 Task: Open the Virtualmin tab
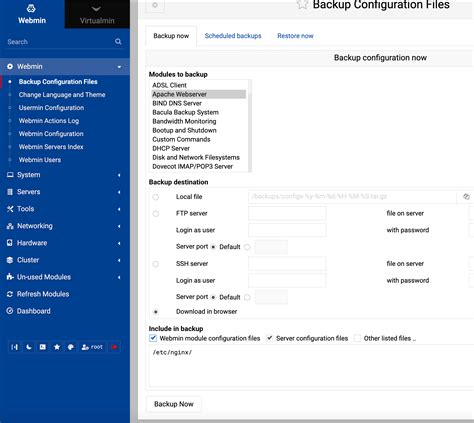[x=97, y=14]
